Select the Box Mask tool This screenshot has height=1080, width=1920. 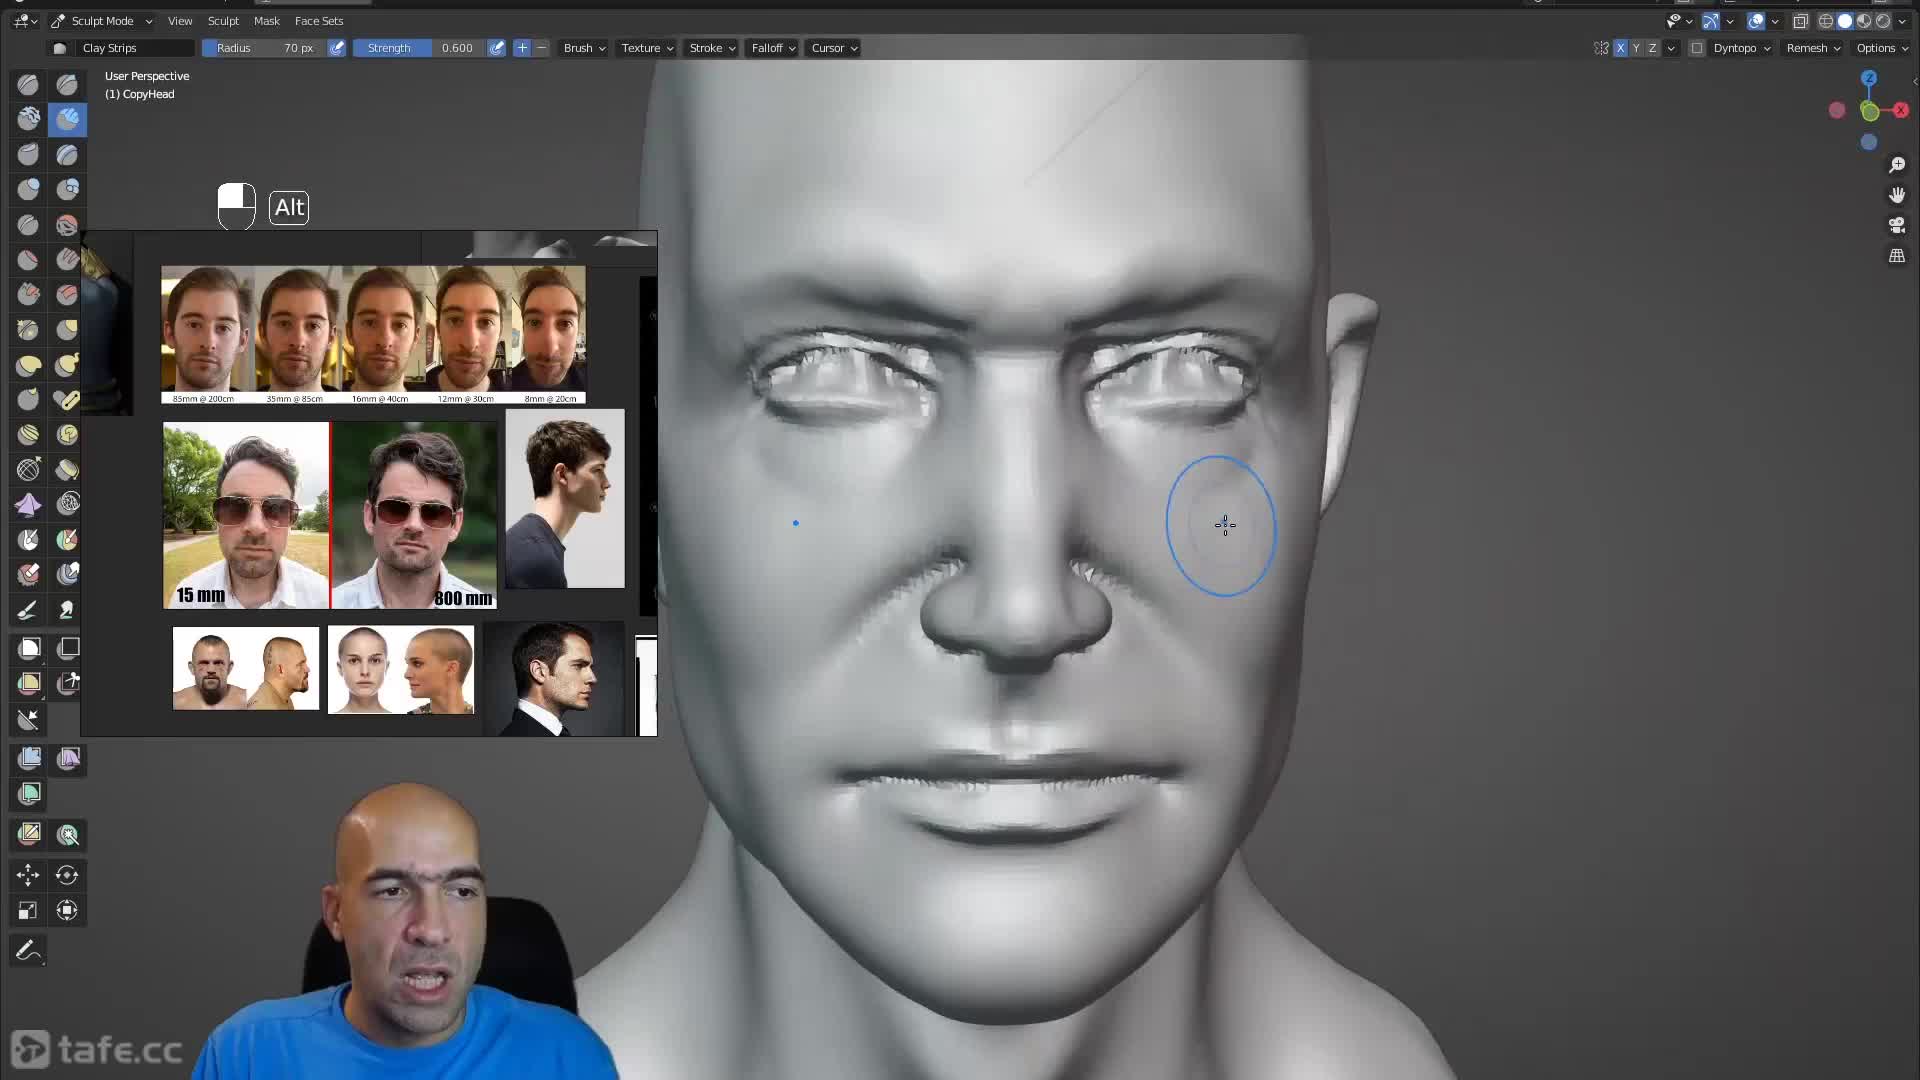28,649
